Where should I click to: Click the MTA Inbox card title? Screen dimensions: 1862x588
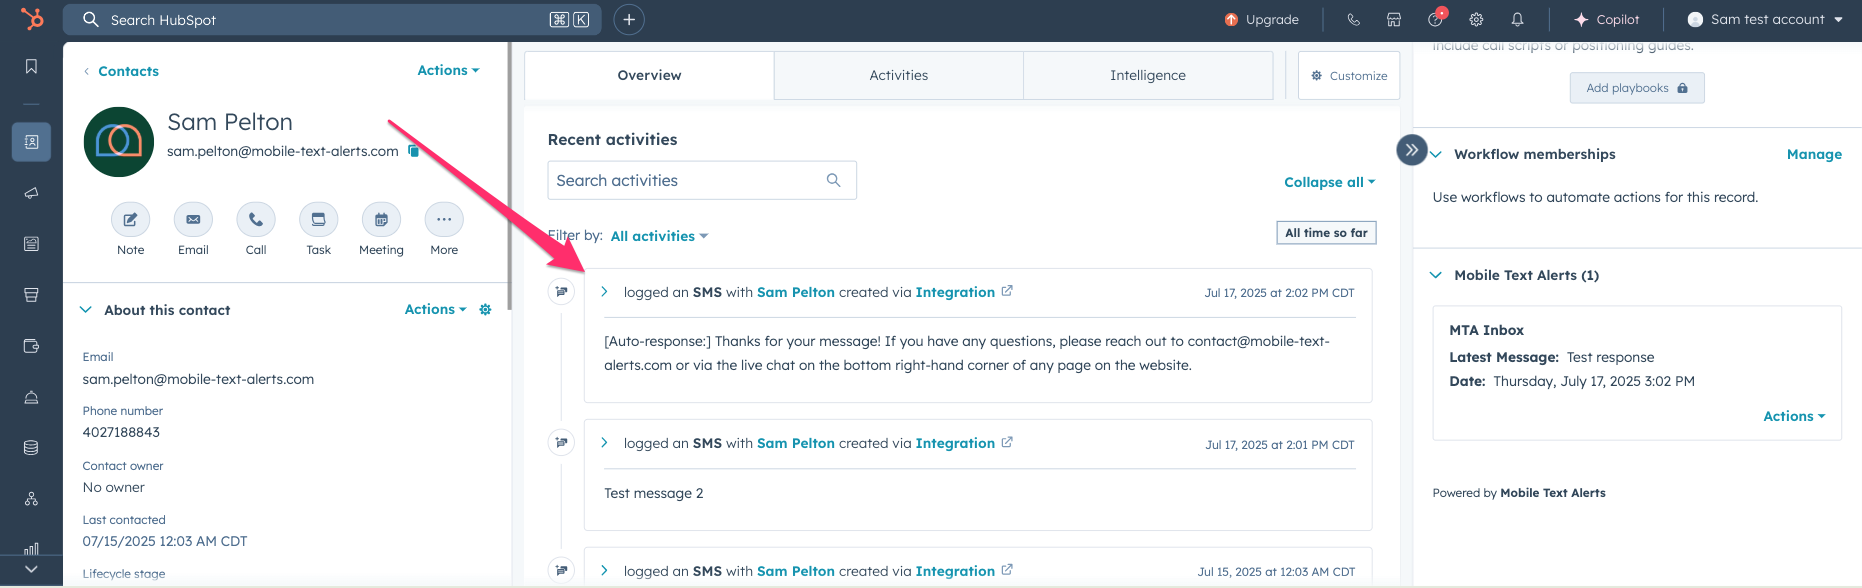pos(1486,330)
